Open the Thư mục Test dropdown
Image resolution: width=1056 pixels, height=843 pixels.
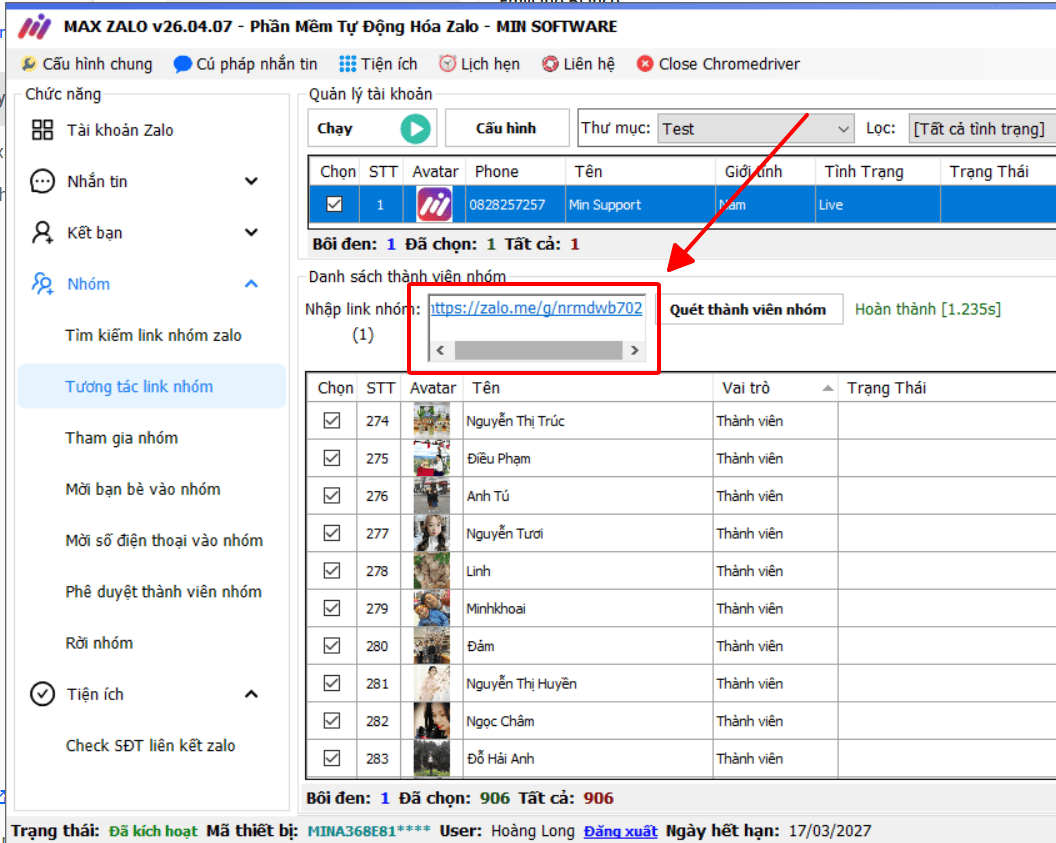click(x=756, y=129)
